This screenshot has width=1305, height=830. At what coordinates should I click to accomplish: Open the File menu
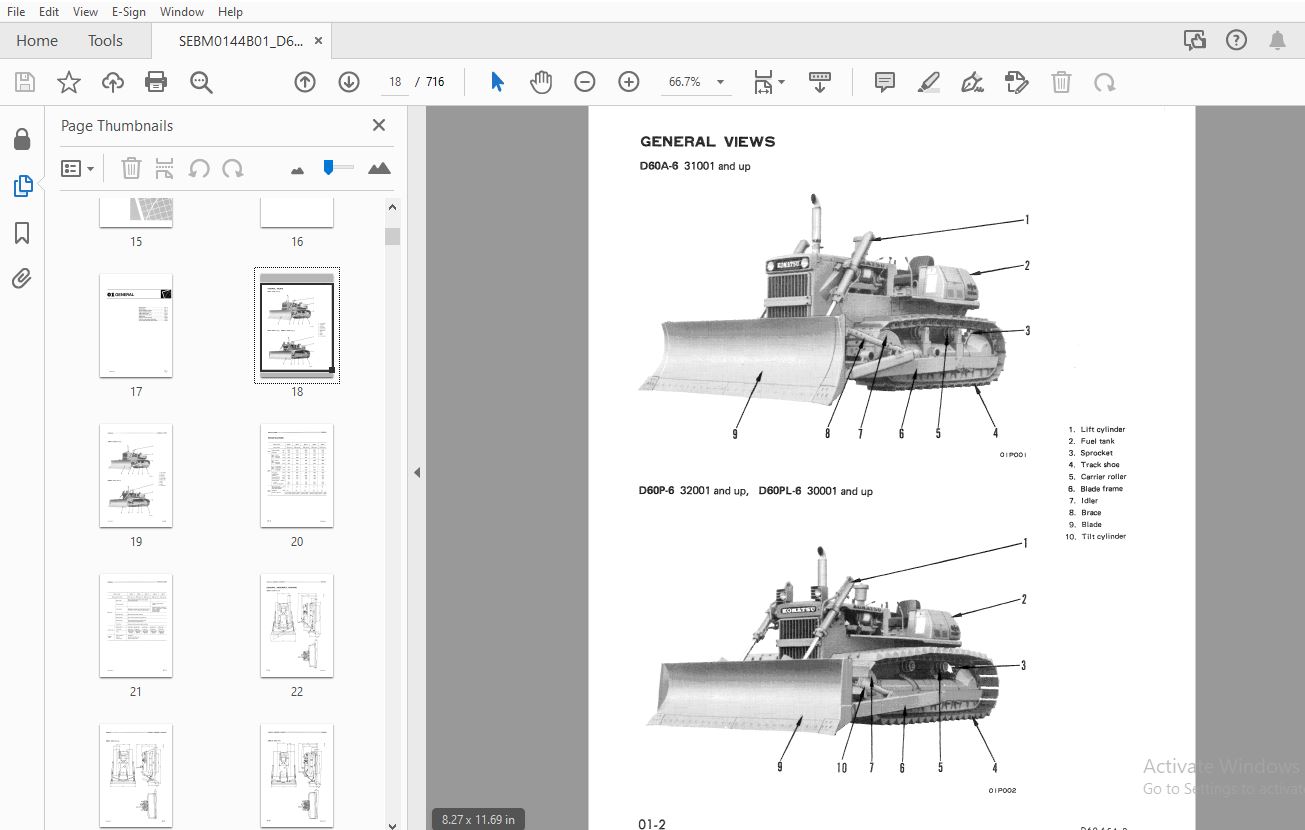pyautogui.click(x=17, y=12)
